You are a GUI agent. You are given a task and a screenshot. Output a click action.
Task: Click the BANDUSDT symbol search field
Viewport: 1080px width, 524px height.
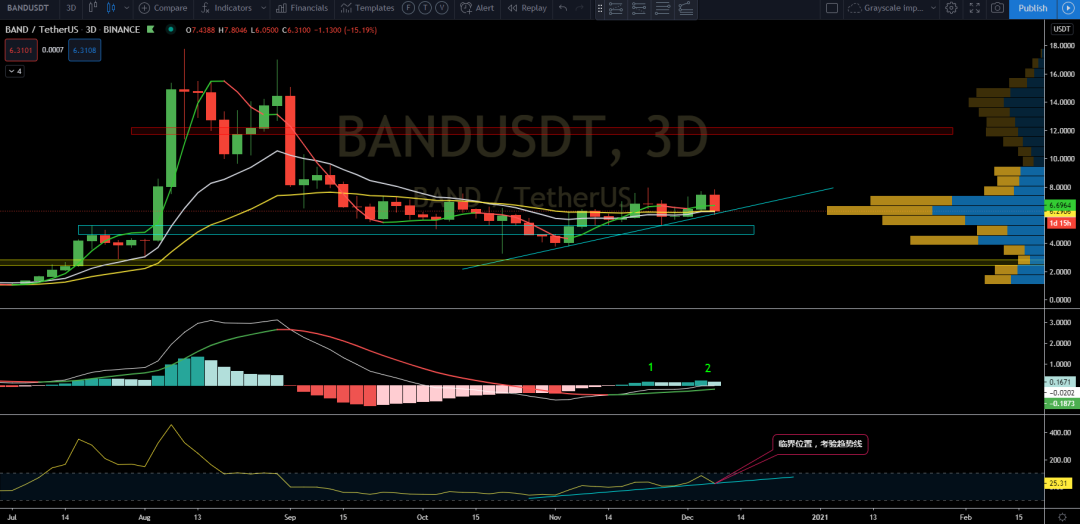click(x=28, y=8)
